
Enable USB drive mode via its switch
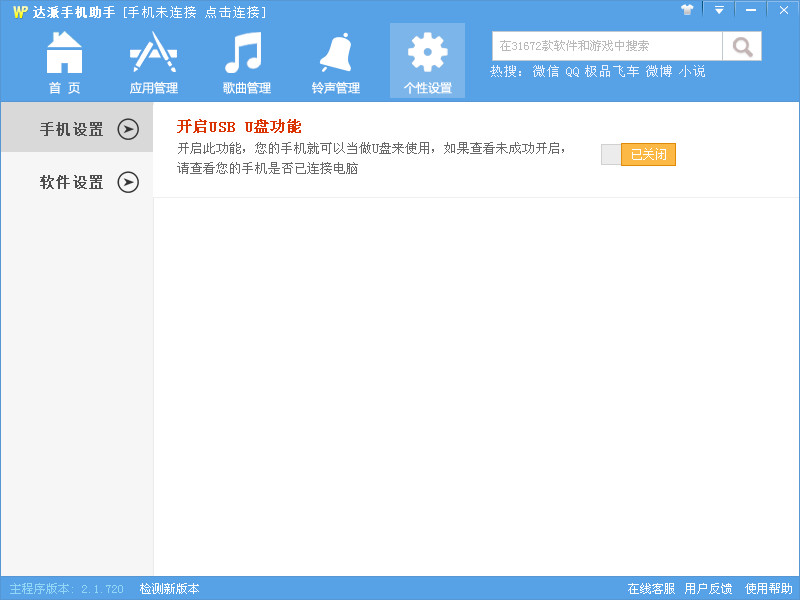[x=611, y=154]
